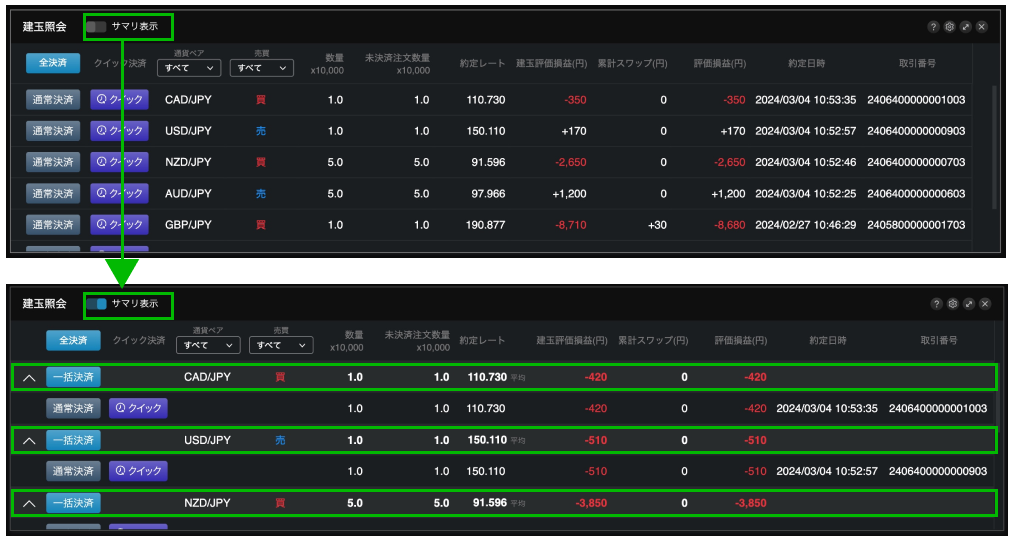
Task: Click クイック button for GBP/JPY row
Action: tap(119, 225)
